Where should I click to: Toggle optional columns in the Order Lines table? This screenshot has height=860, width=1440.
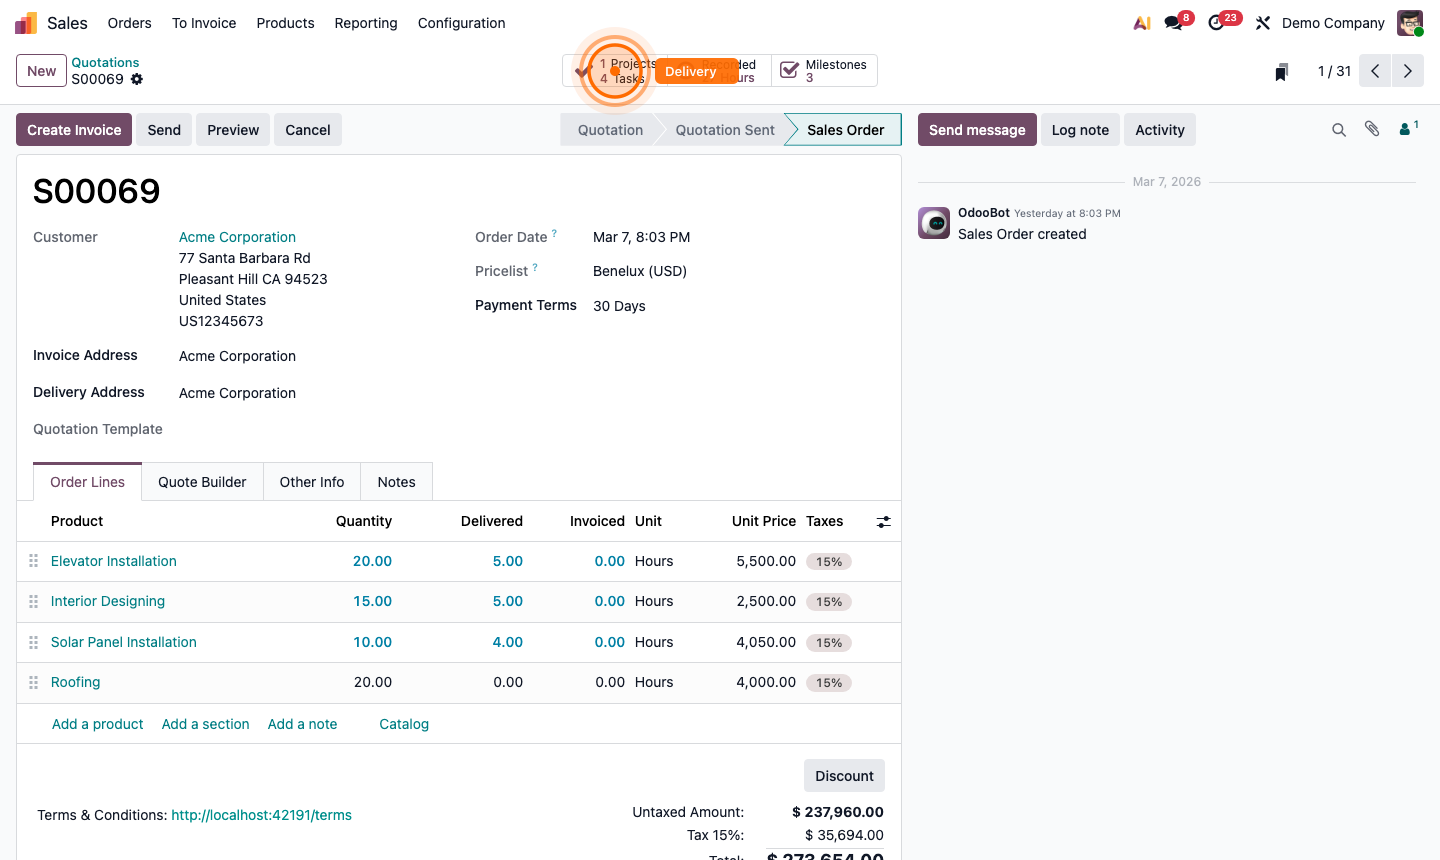coord(883,521)
